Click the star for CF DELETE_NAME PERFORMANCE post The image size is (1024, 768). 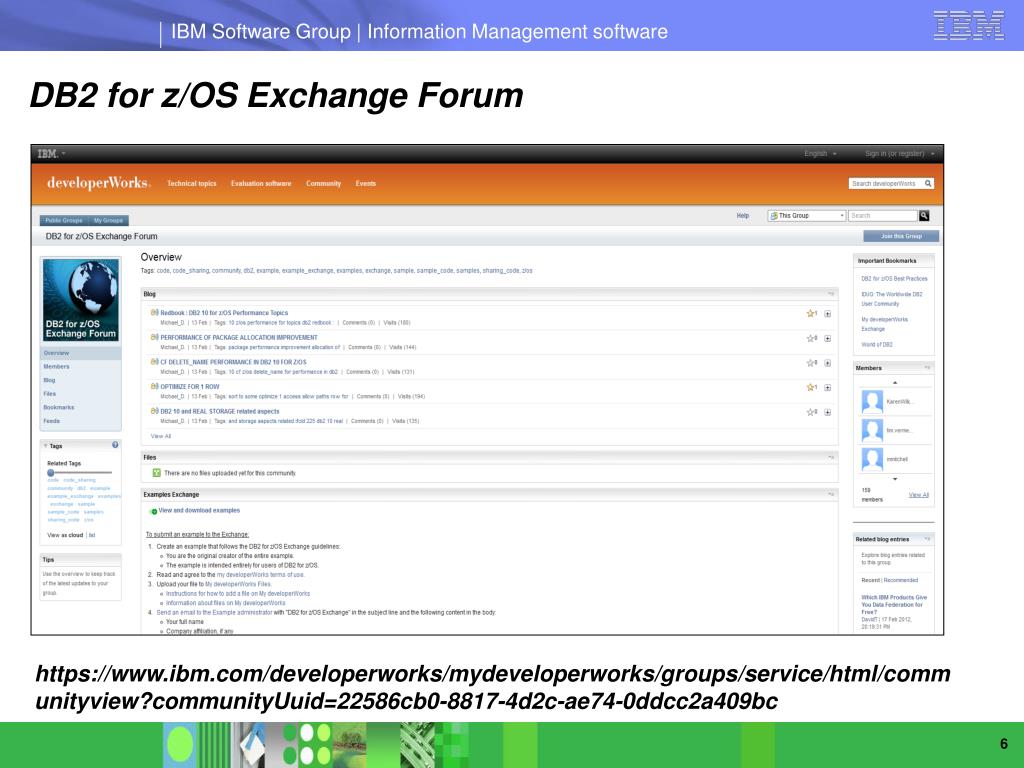point(812,363)
